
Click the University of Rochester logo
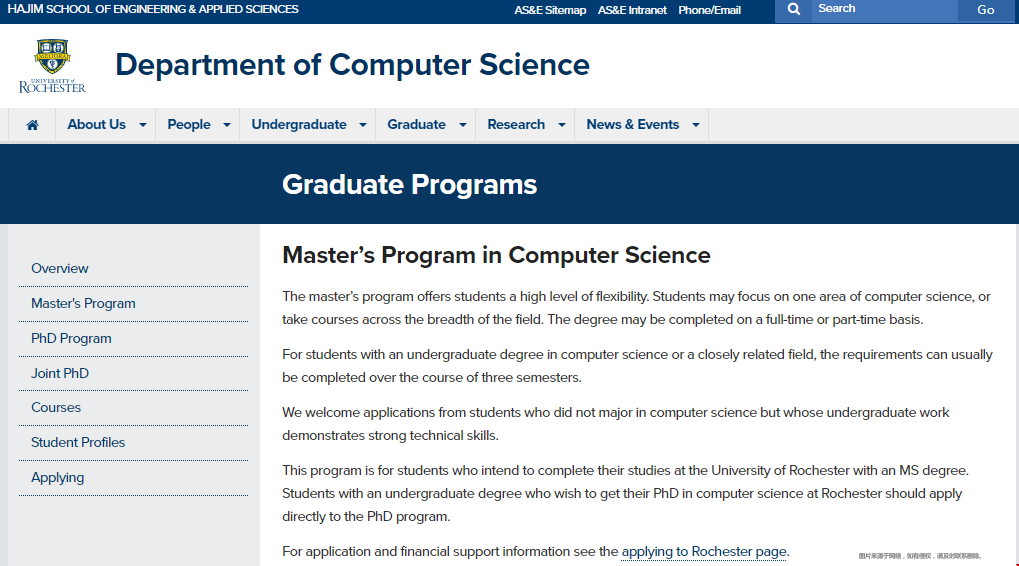[x=52, y=66]
